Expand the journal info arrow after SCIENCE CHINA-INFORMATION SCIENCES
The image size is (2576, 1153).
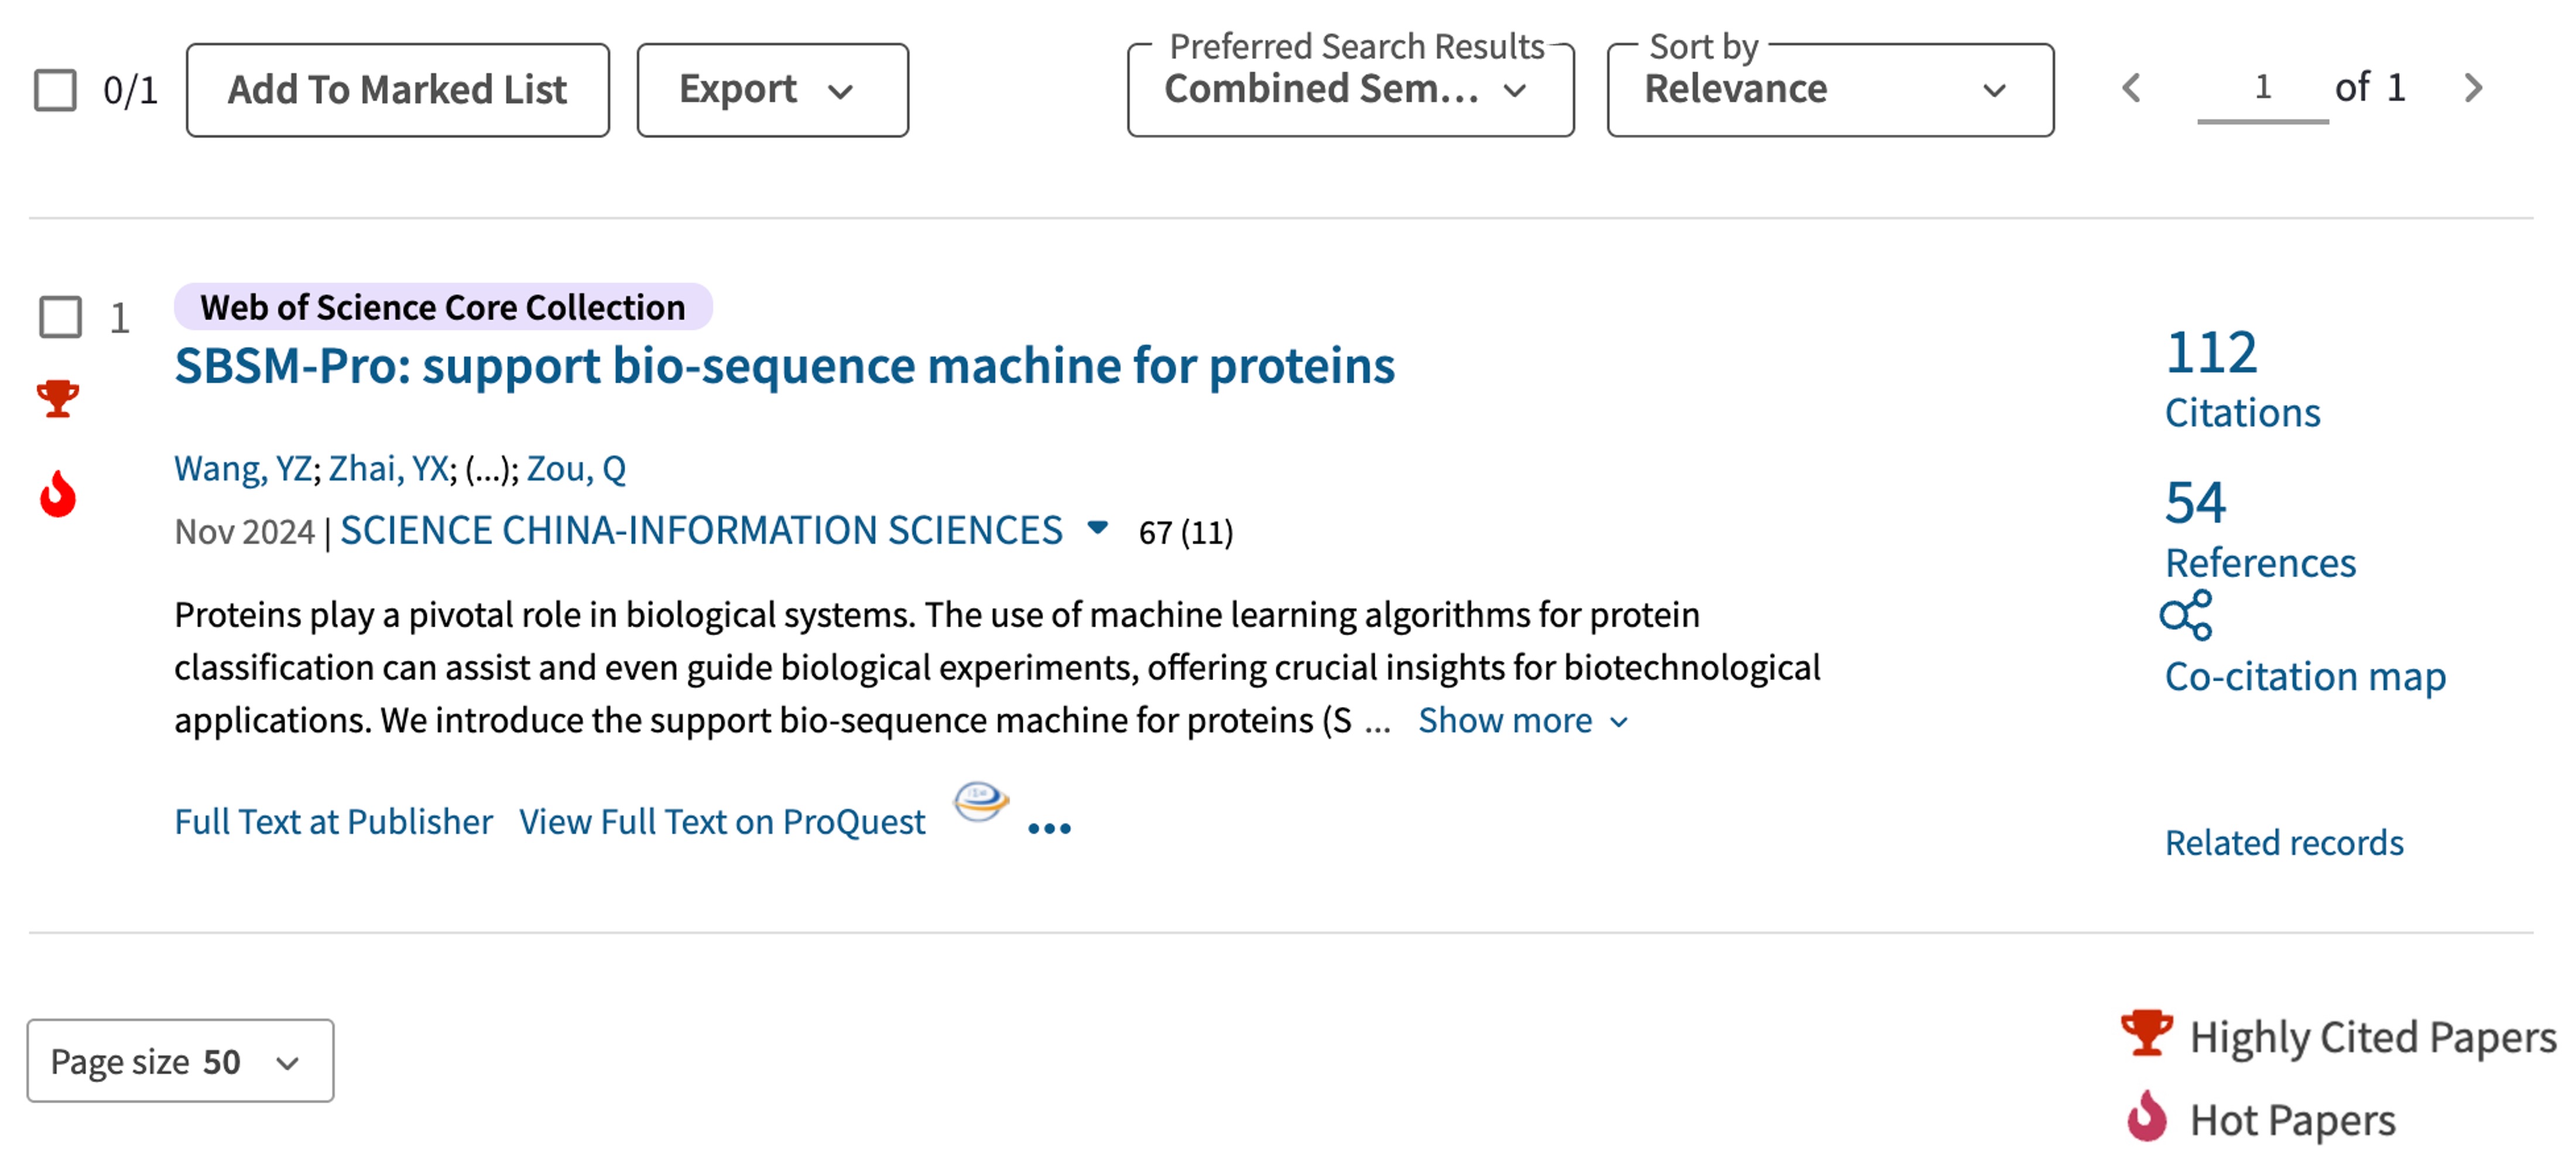pyautogui.click(x=1097, y=528)
